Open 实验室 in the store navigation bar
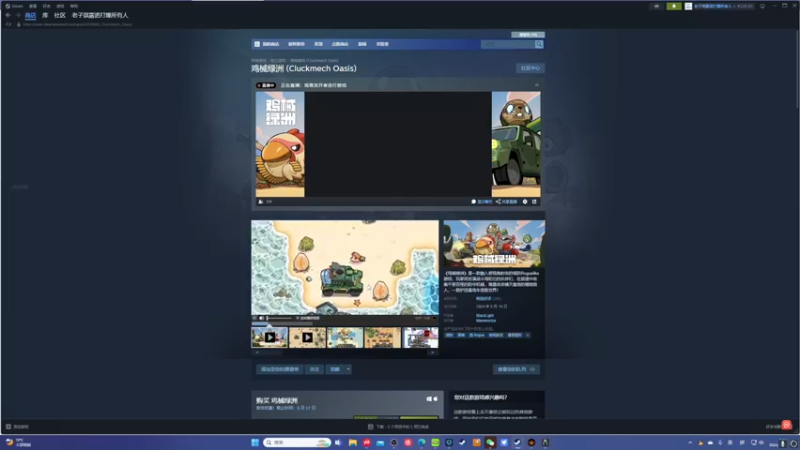The height and width of the screenshot is (450, 800). pos(383,44)
